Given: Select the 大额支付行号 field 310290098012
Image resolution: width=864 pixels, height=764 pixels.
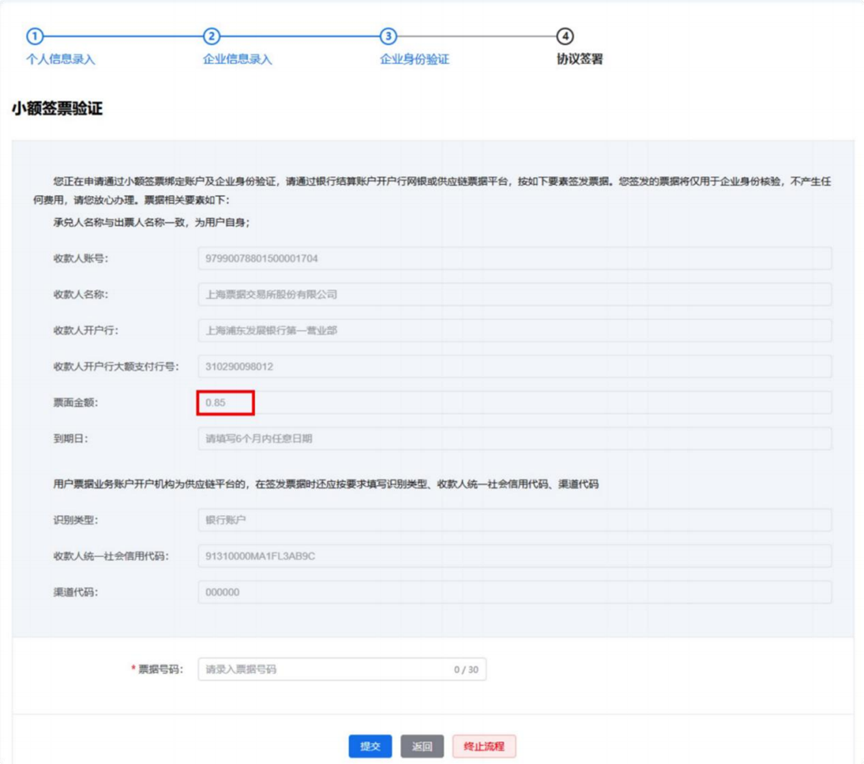Looking at the screenshot, I should [x=514, y=366].
